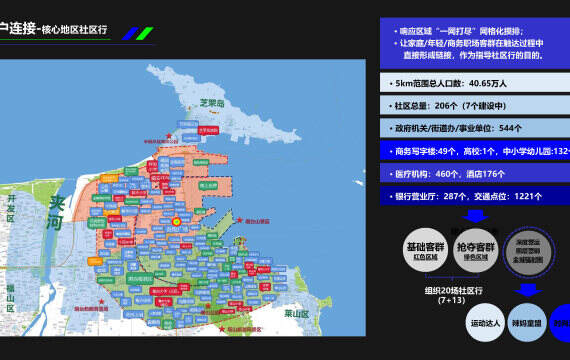Click blue down arrow under the gray dashed circle

[x=528, y=290]
